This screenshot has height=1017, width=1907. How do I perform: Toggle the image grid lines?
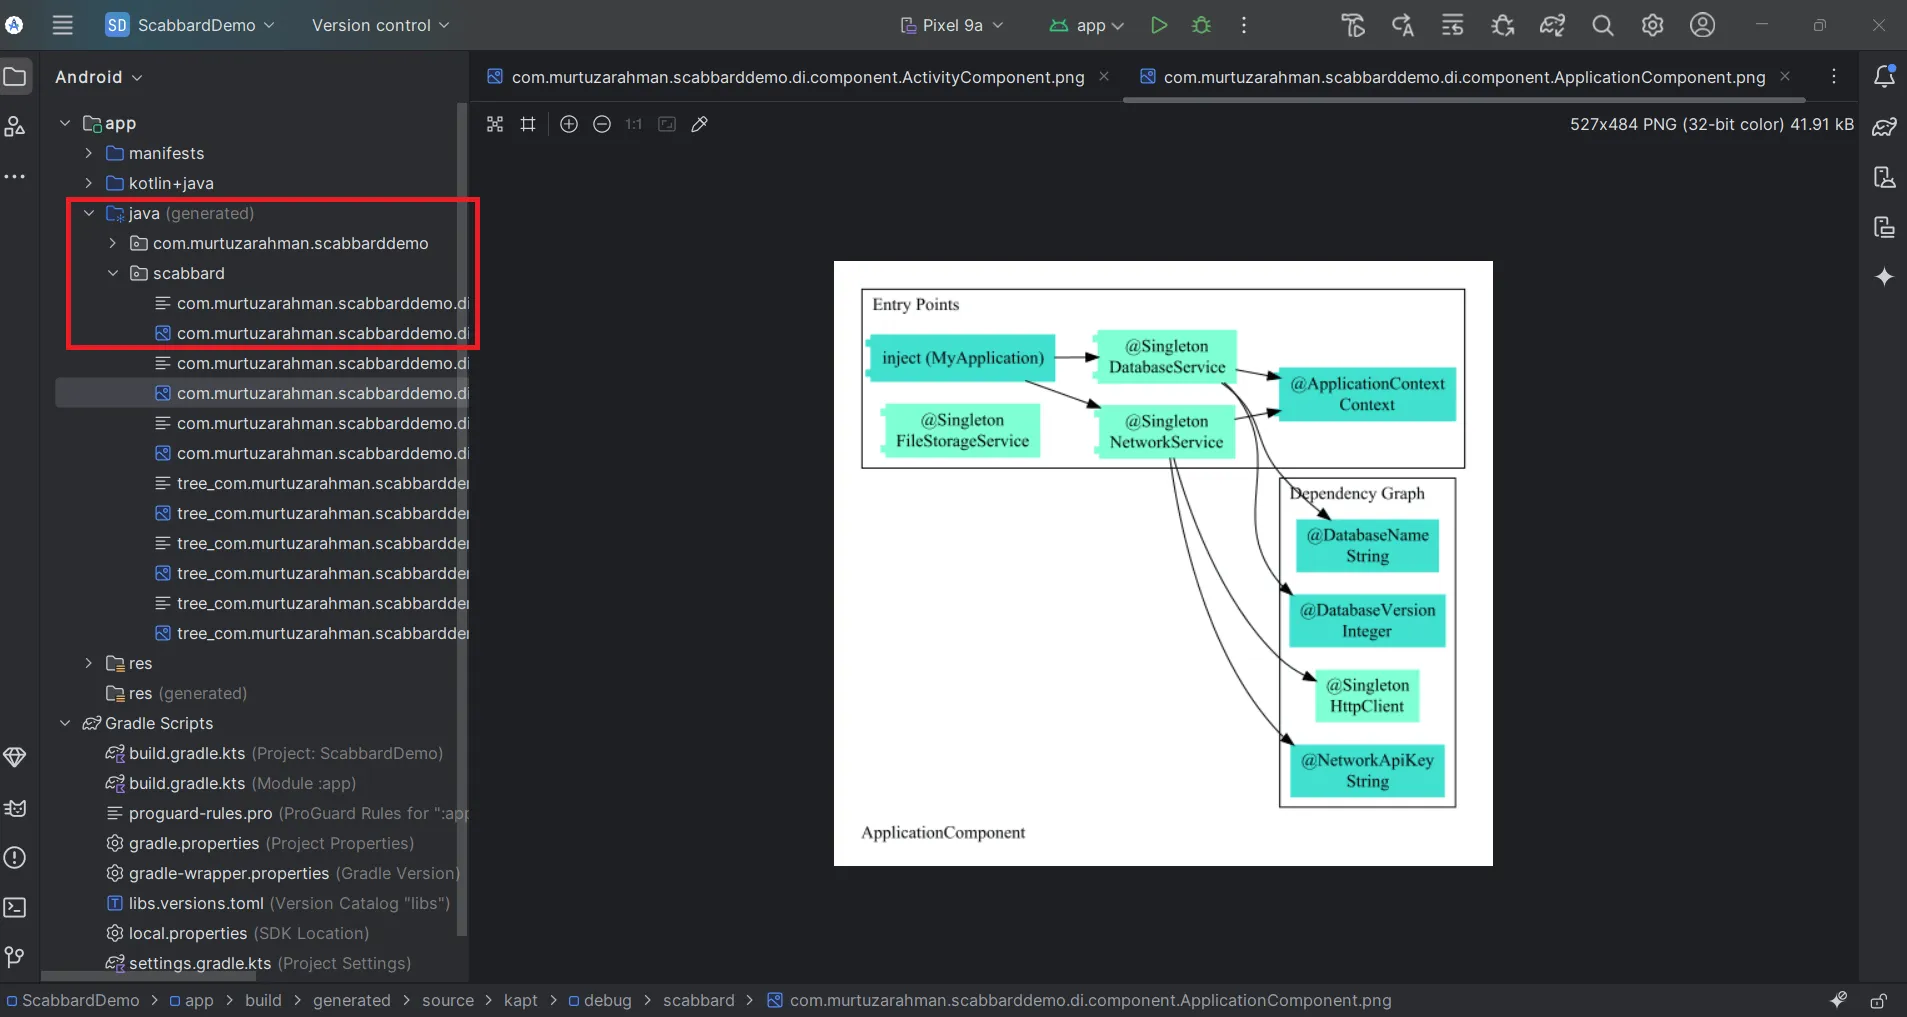(x=528, y=124)
